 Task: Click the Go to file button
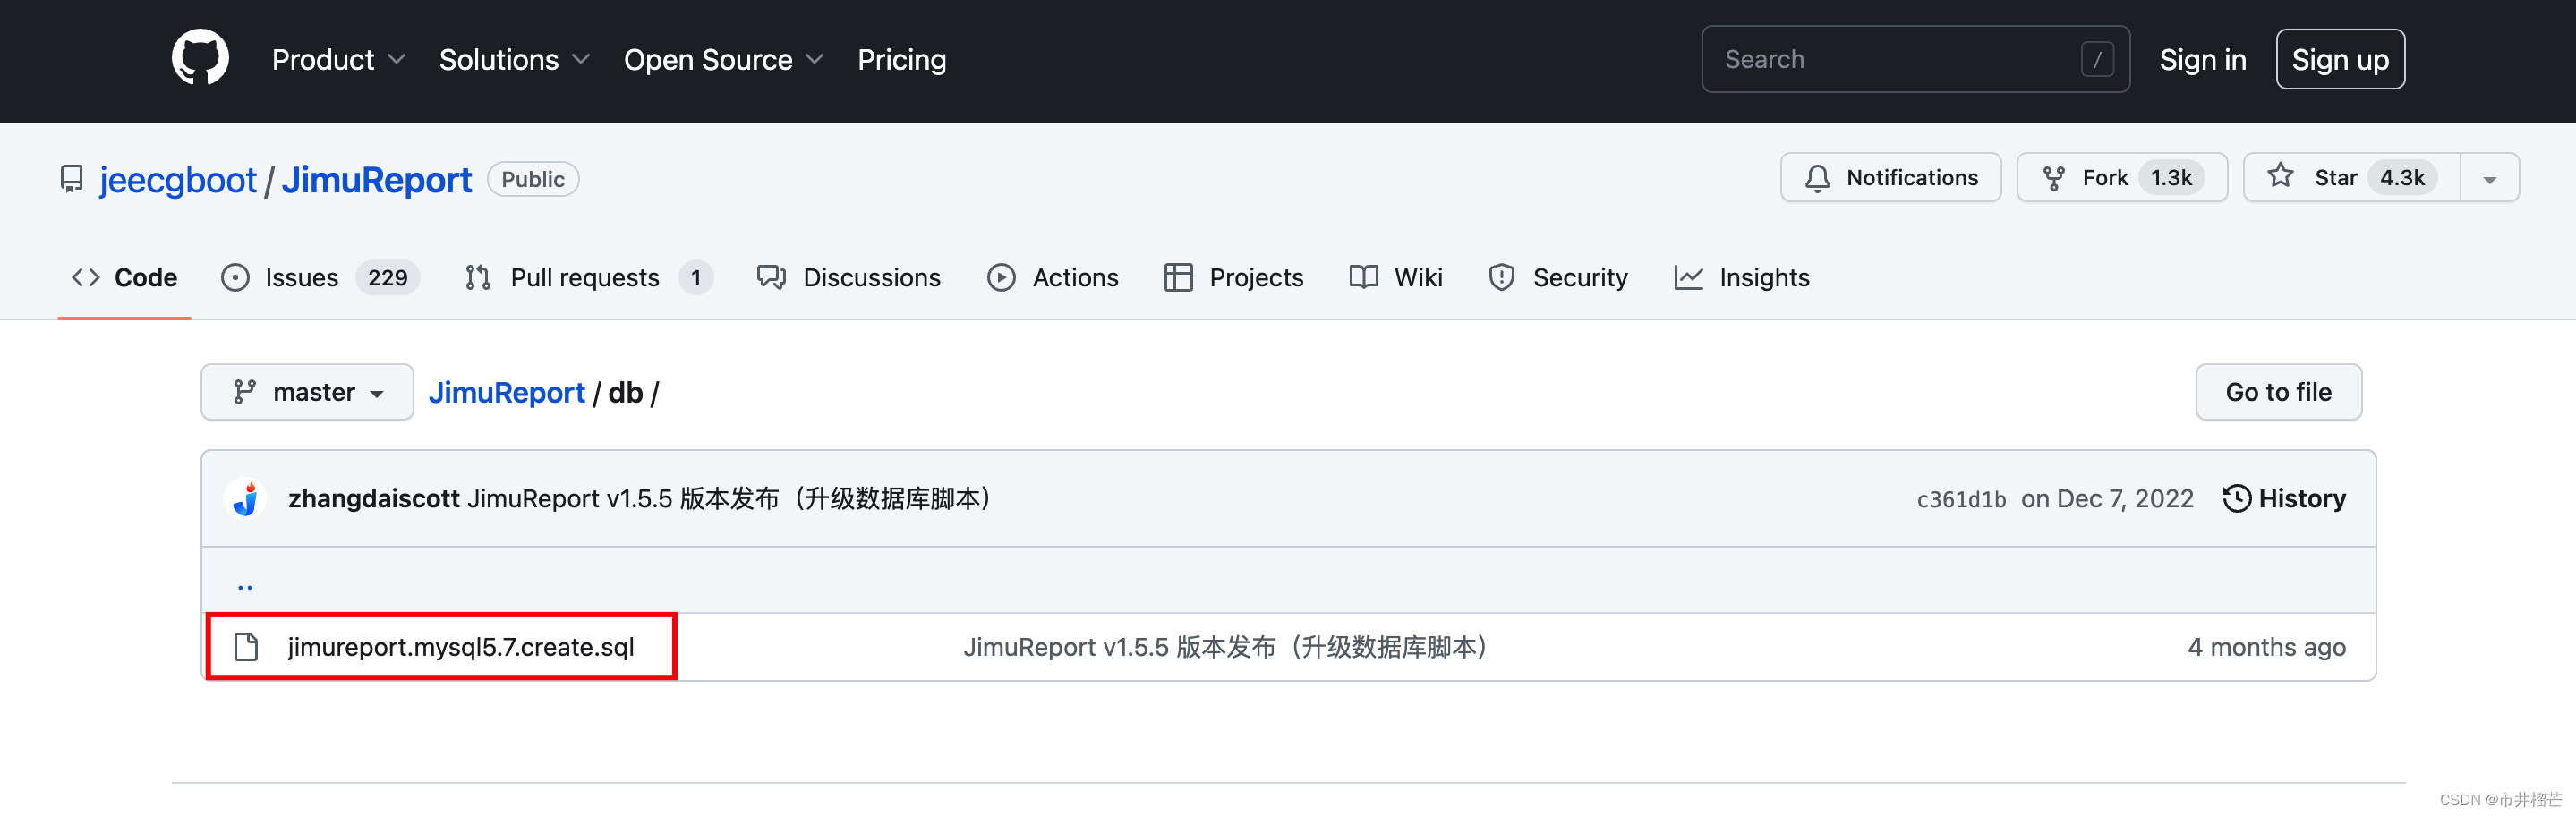pos(2278,392)
